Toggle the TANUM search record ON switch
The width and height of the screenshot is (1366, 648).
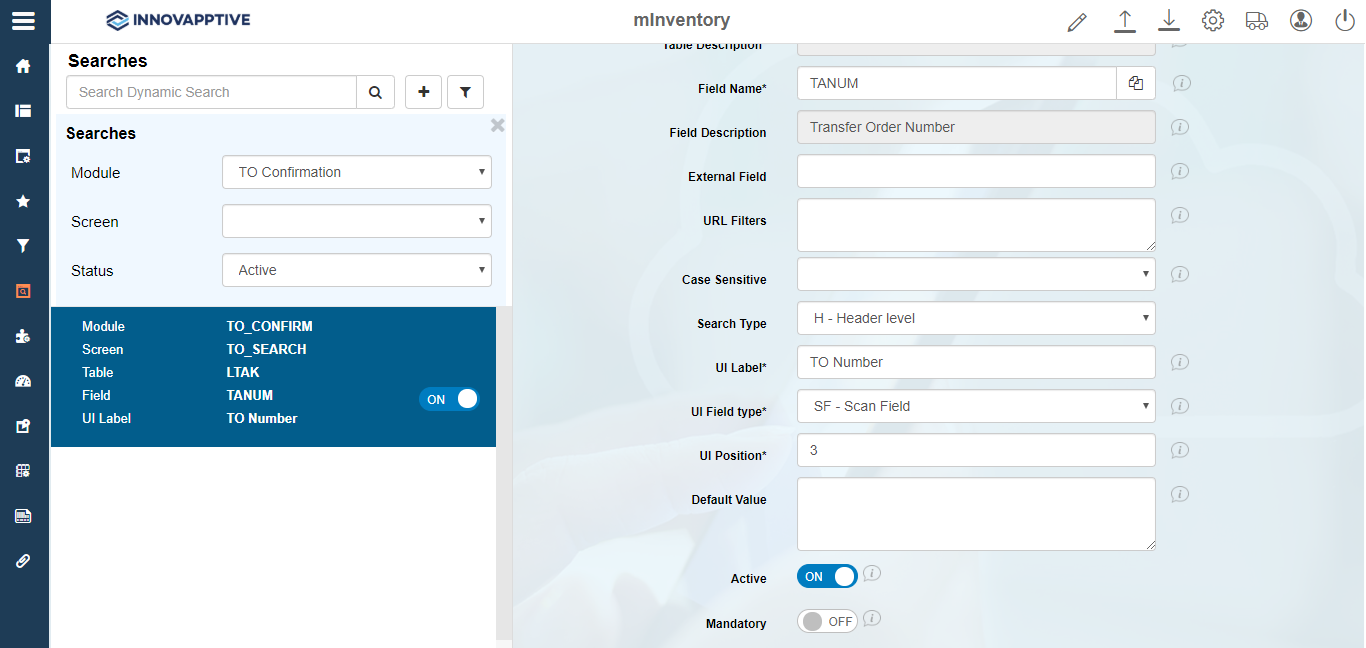[449, 399]
